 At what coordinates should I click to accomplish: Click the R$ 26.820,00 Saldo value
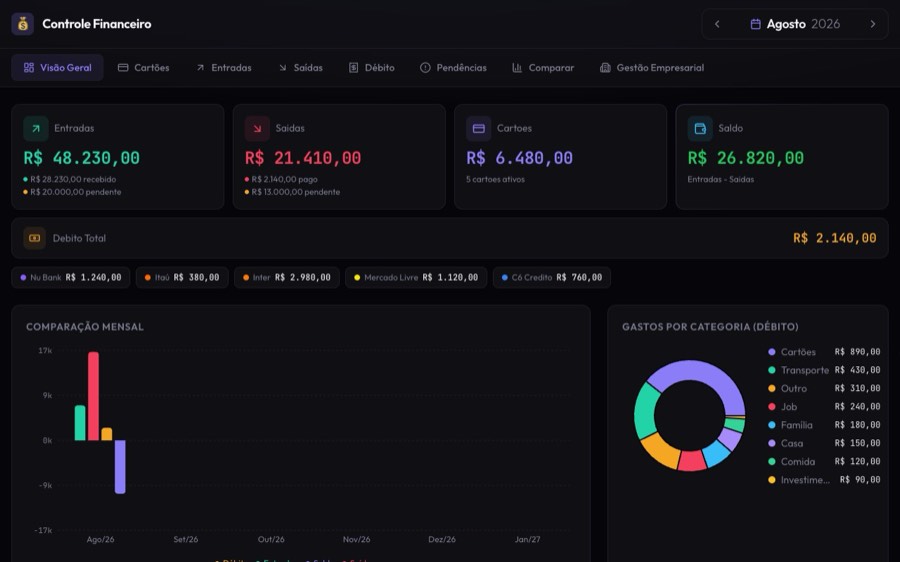click(746, 158)
